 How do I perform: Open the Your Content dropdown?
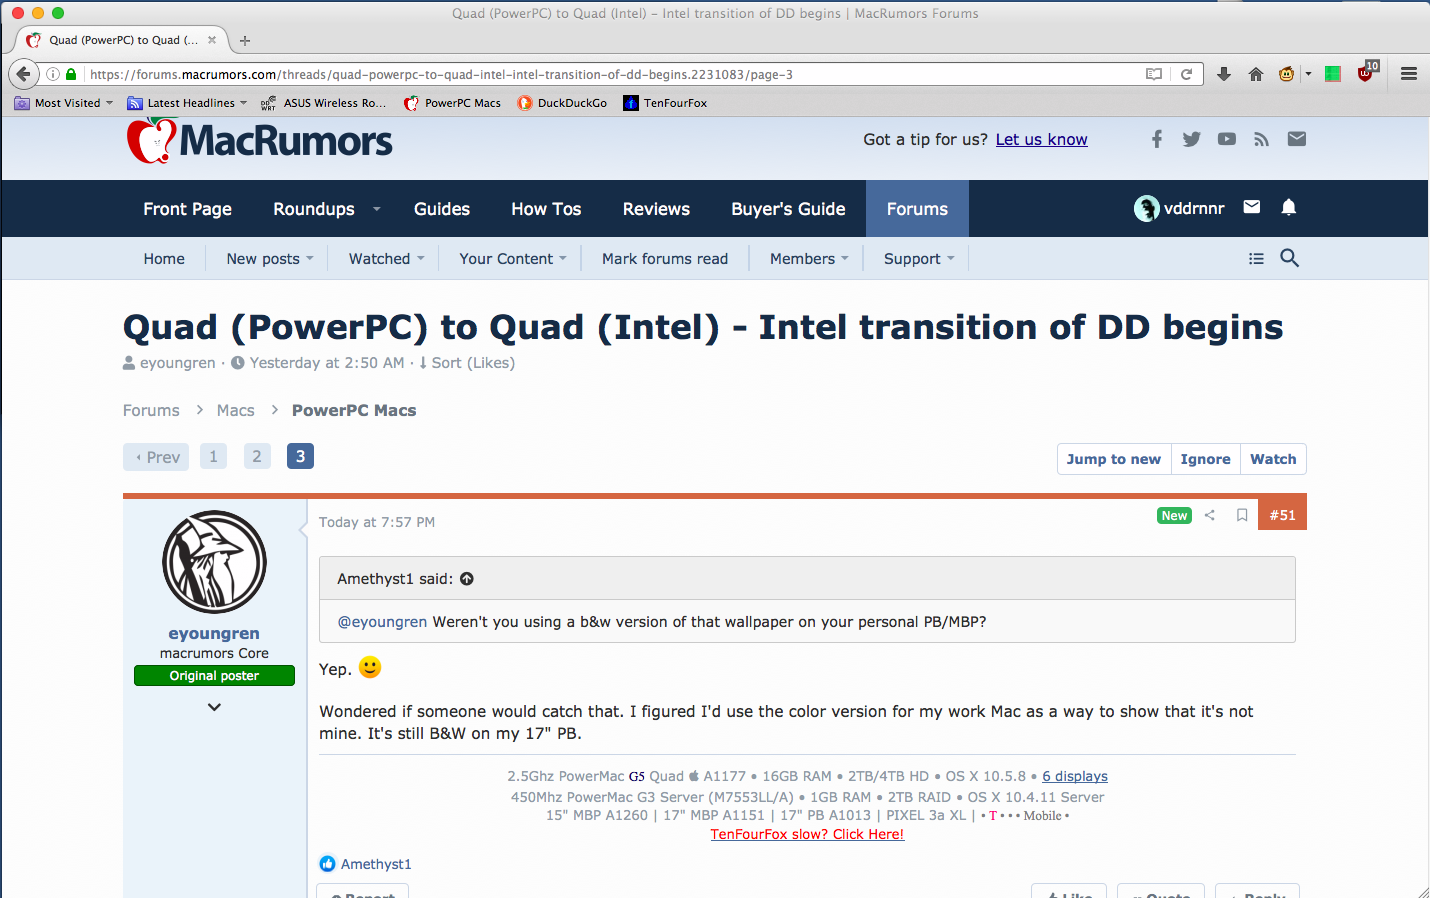pos(513,258)
